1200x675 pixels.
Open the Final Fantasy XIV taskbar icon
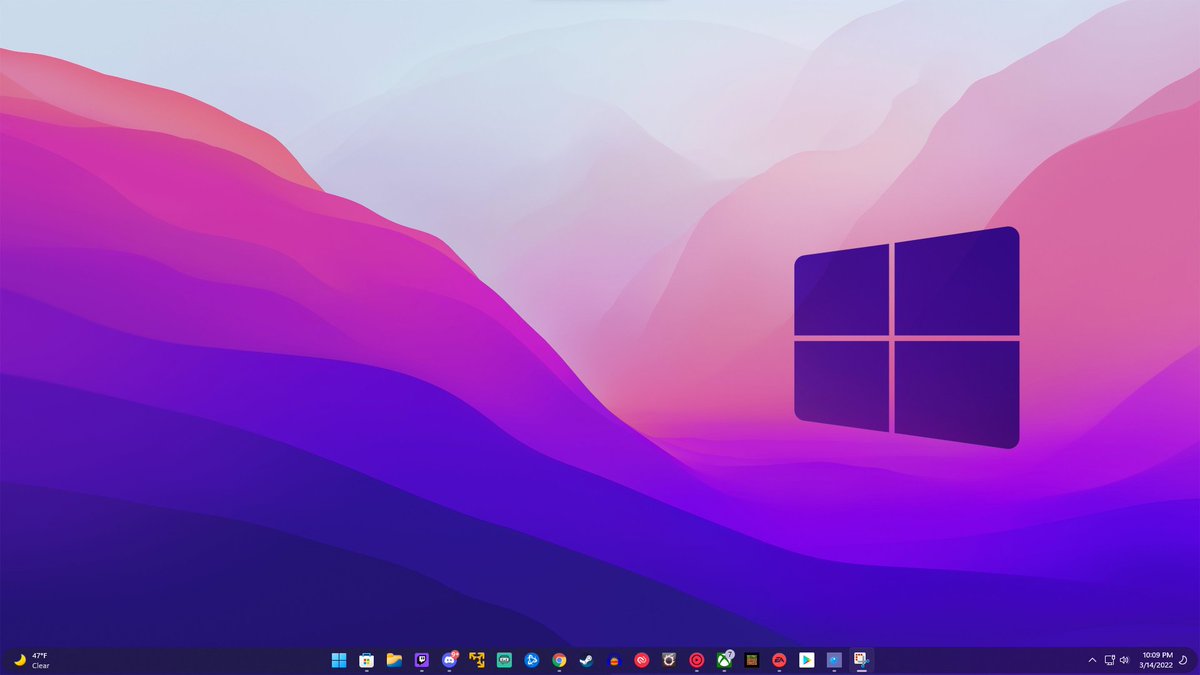(x=669, y=660)
